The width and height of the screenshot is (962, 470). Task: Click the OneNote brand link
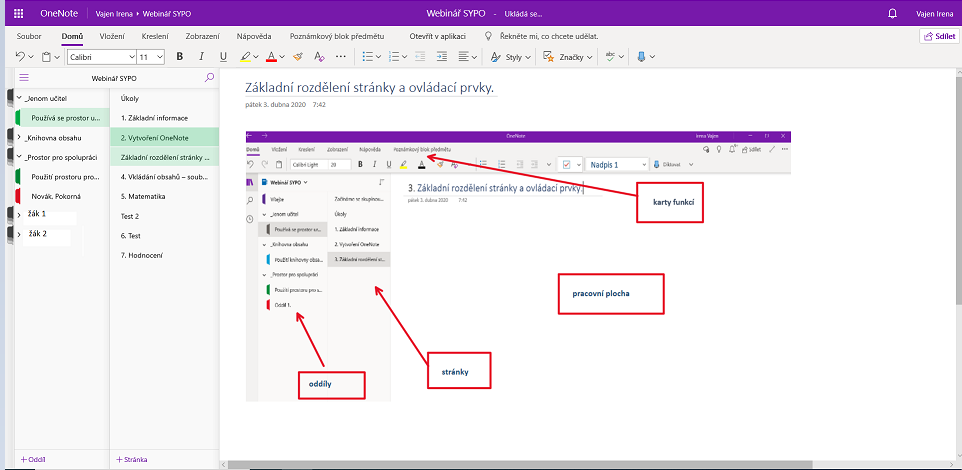(x=58, y=13)
